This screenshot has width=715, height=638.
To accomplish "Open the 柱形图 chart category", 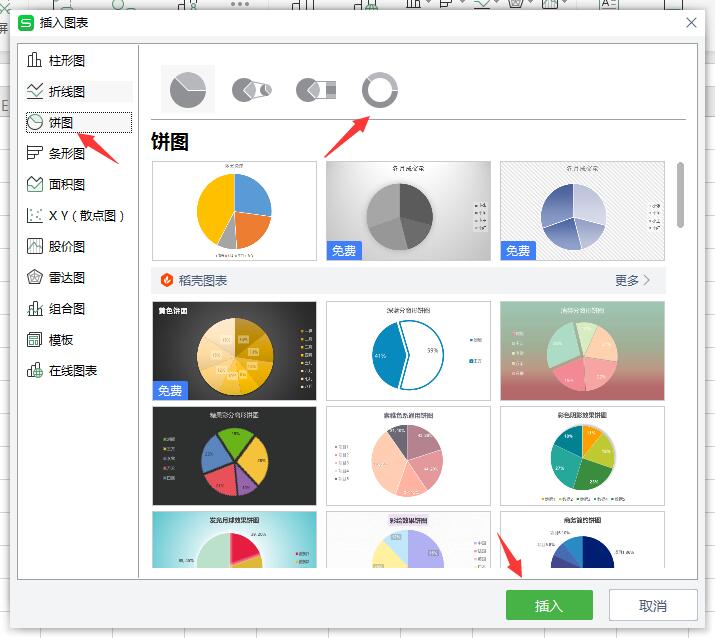I will pos(78,60).
